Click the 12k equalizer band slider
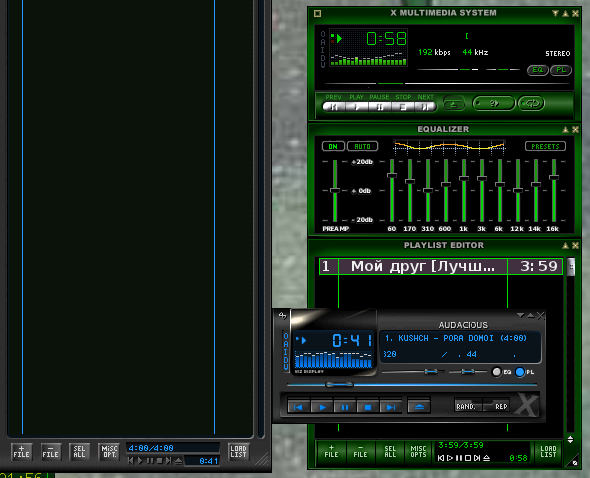 (x=518, y=190)
